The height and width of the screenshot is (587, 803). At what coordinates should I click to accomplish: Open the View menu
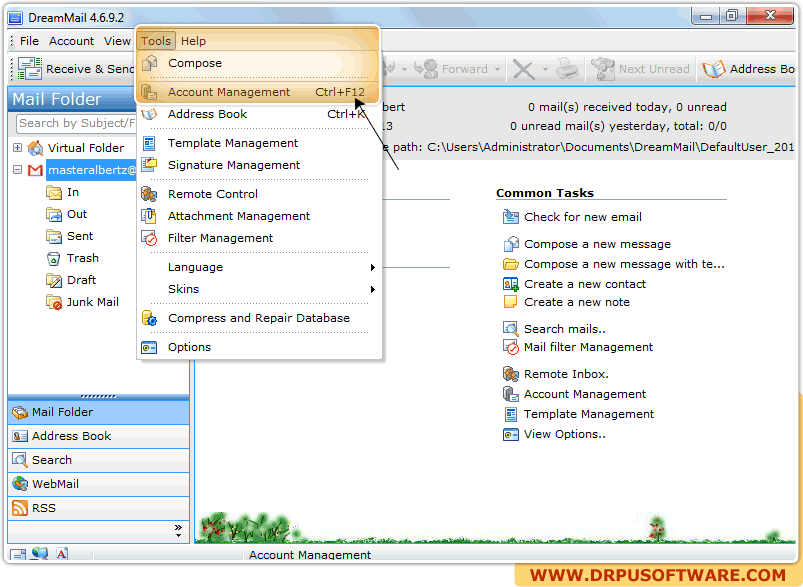click(x=117, y=41)
